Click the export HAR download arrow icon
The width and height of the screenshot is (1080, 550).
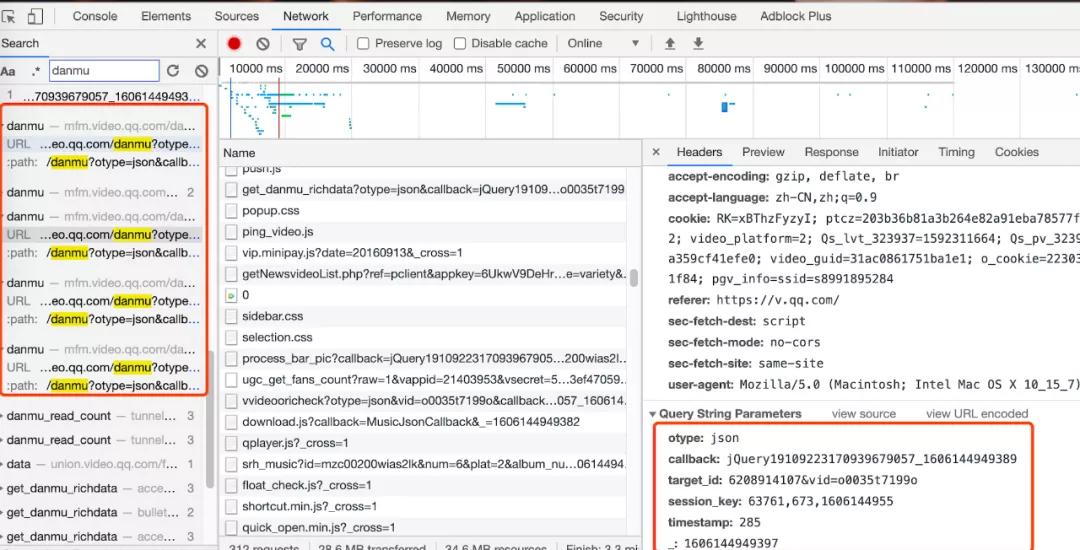coord(698,44)
